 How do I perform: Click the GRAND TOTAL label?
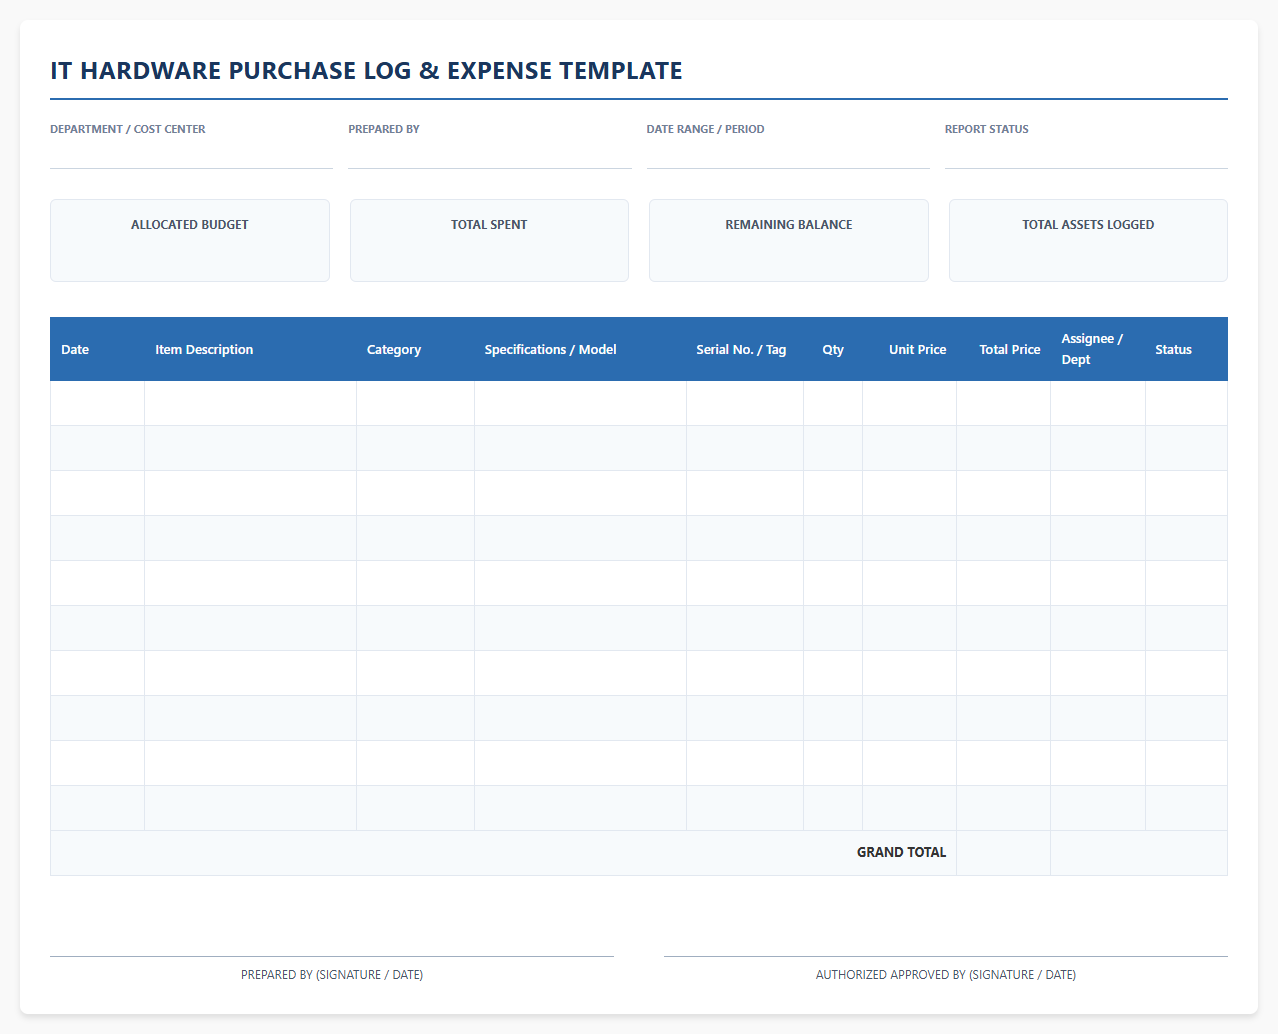point(901,852)
